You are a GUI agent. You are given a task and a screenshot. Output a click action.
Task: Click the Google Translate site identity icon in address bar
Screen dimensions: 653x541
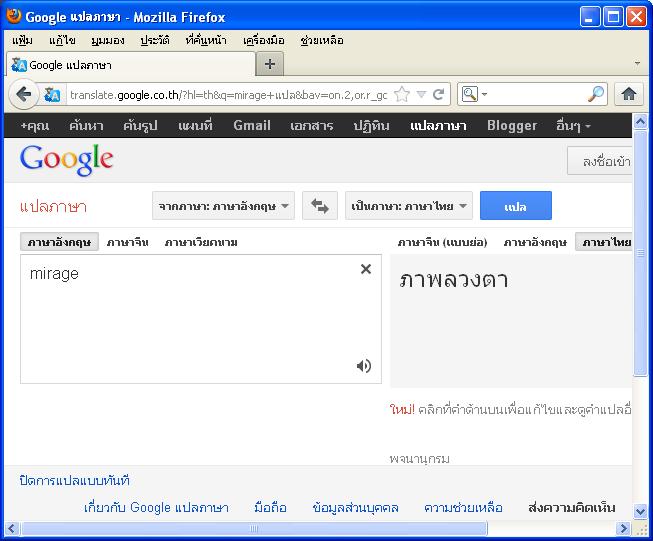point(52,95)
